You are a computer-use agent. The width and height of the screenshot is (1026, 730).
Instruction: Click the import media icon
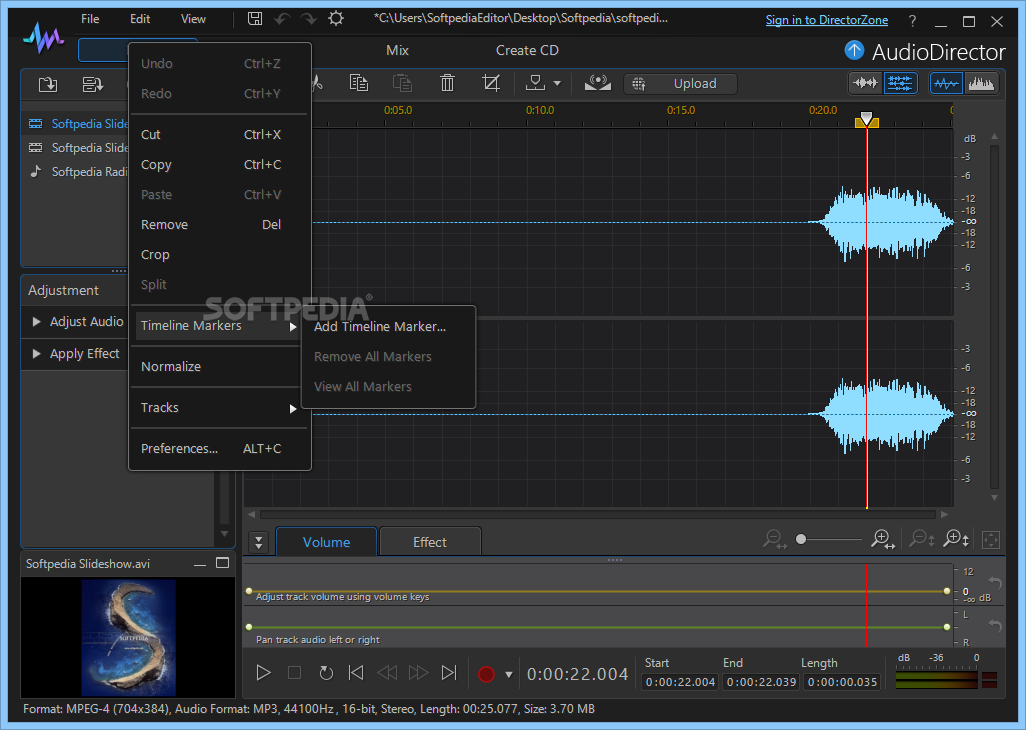[x=48, y=84]
